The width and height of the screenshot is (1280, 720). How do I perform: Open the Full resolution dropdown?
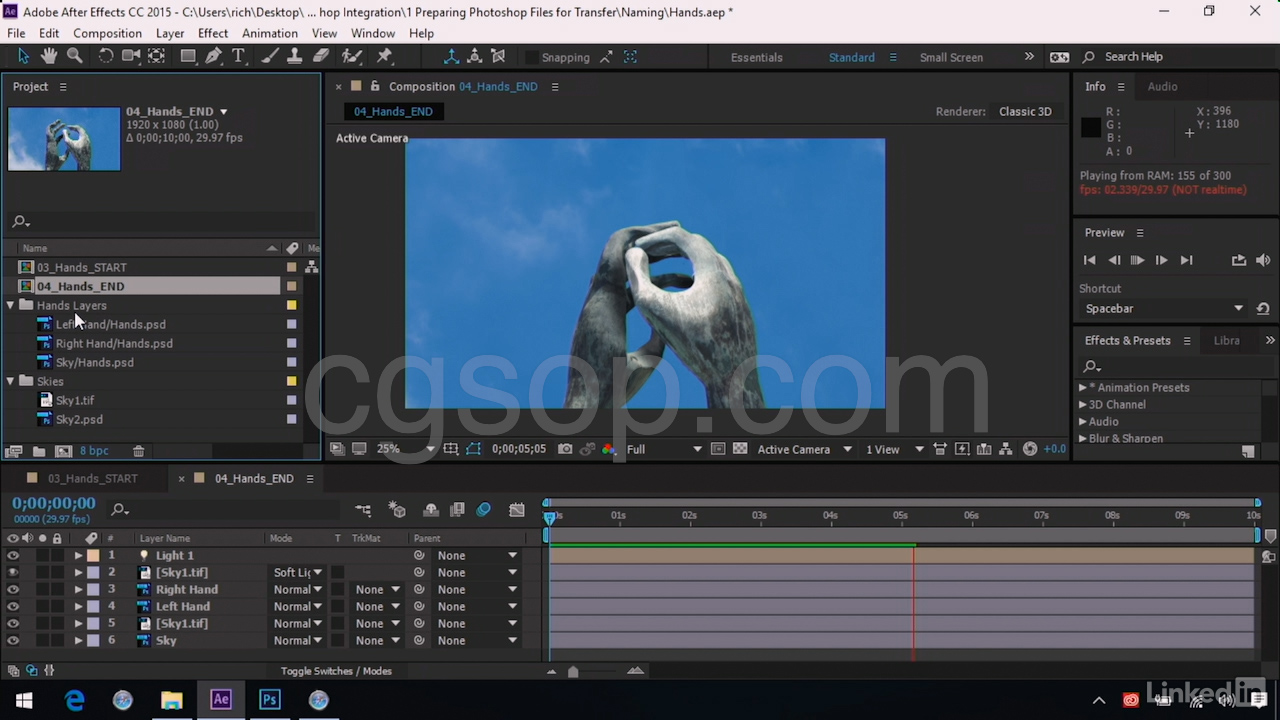coord(664,449)
